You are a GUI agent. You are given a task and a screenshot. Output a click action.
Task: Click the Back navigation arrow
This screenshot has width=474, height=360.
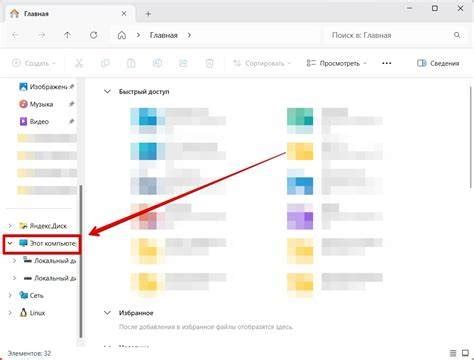coord(15,35)
